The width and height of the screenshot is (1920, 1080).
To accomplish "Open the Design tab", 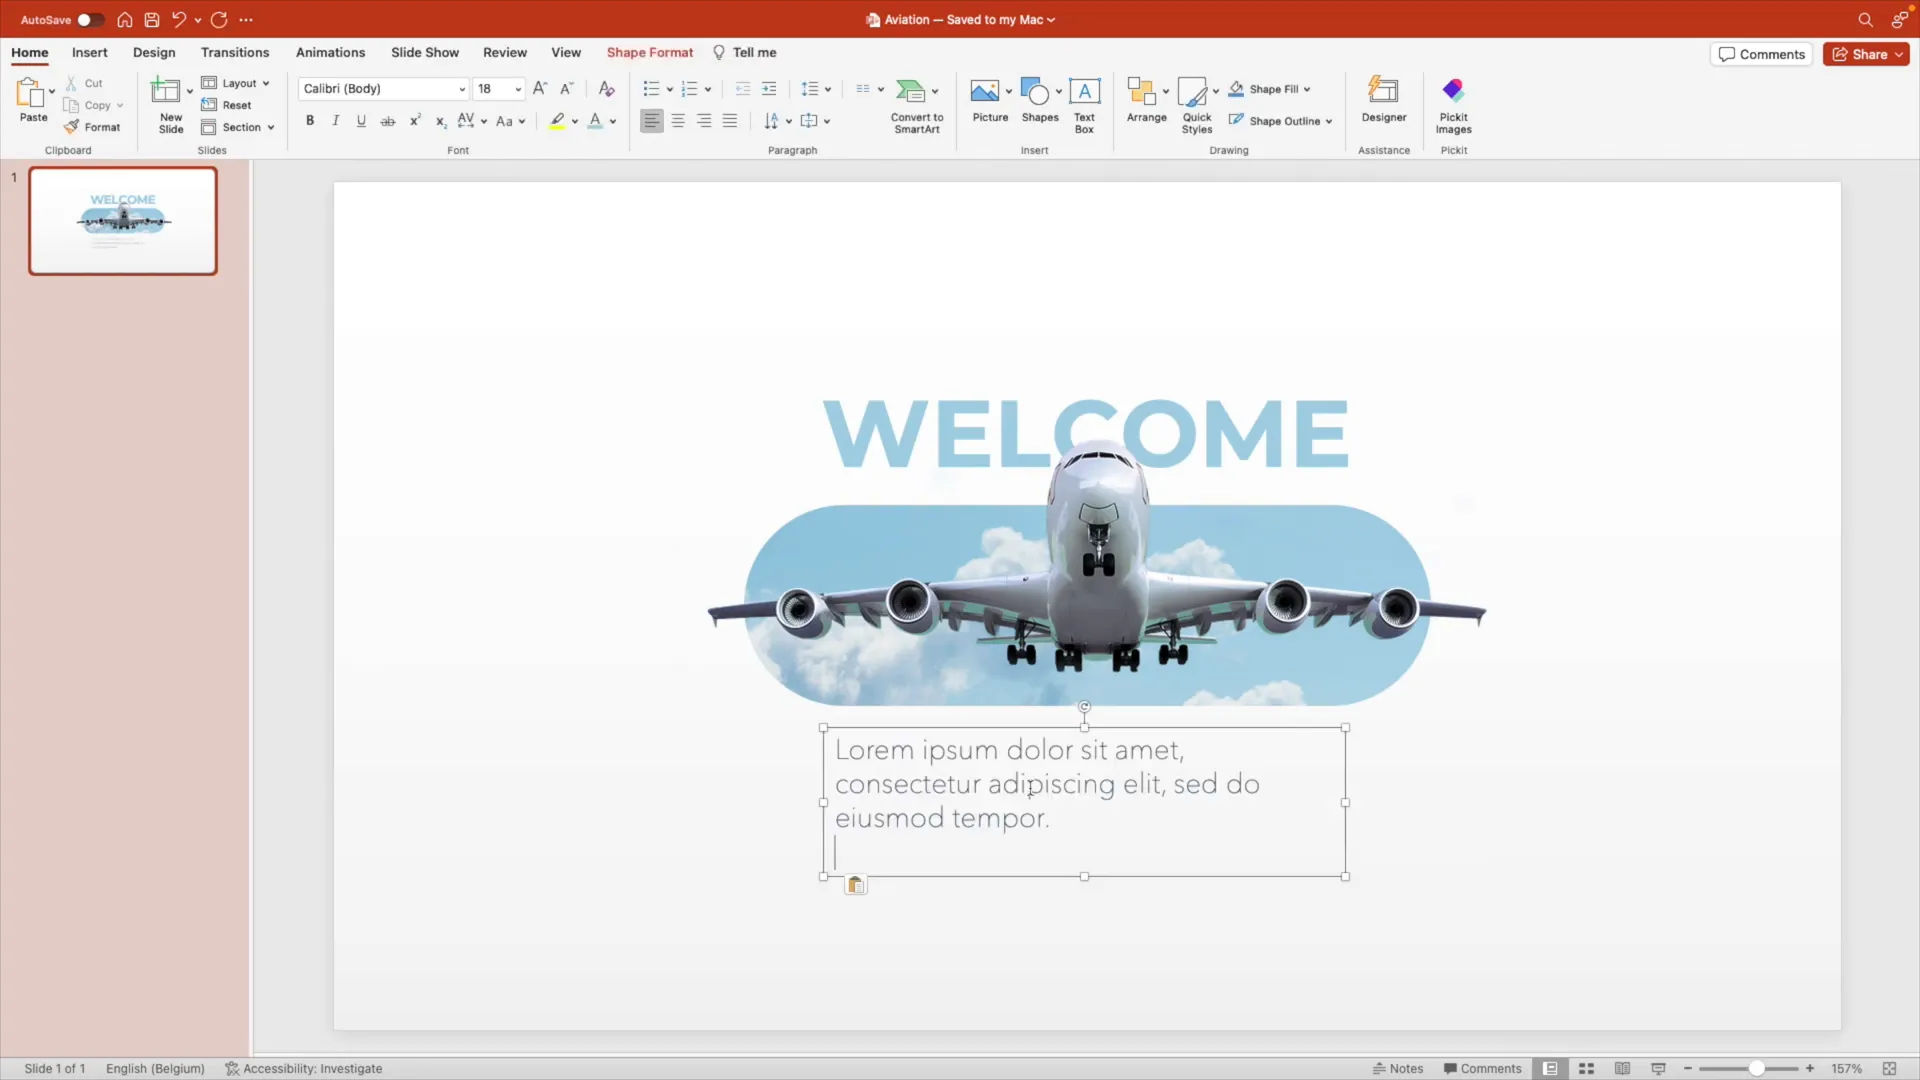I will tap(154, 52).
